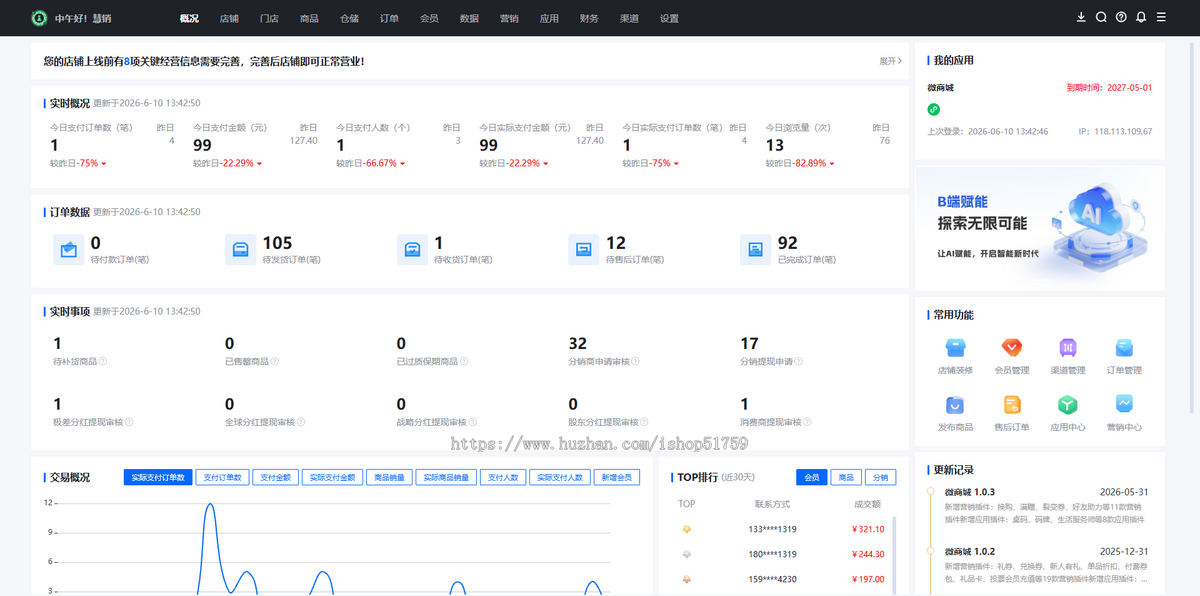Viewport: 1200px width, 596px height.
Task: Expand the store info notice with 展开
Action: click(890, 61)
